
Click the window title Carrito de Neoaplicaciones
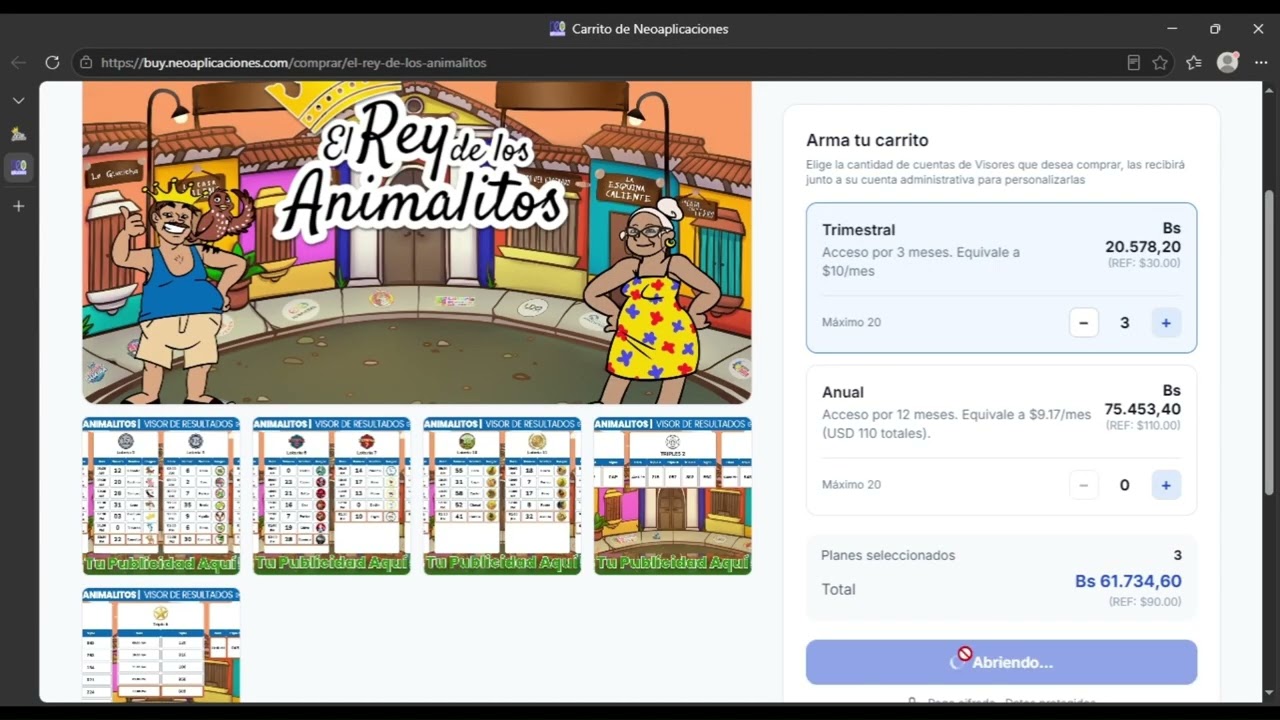tap(650, 29)
